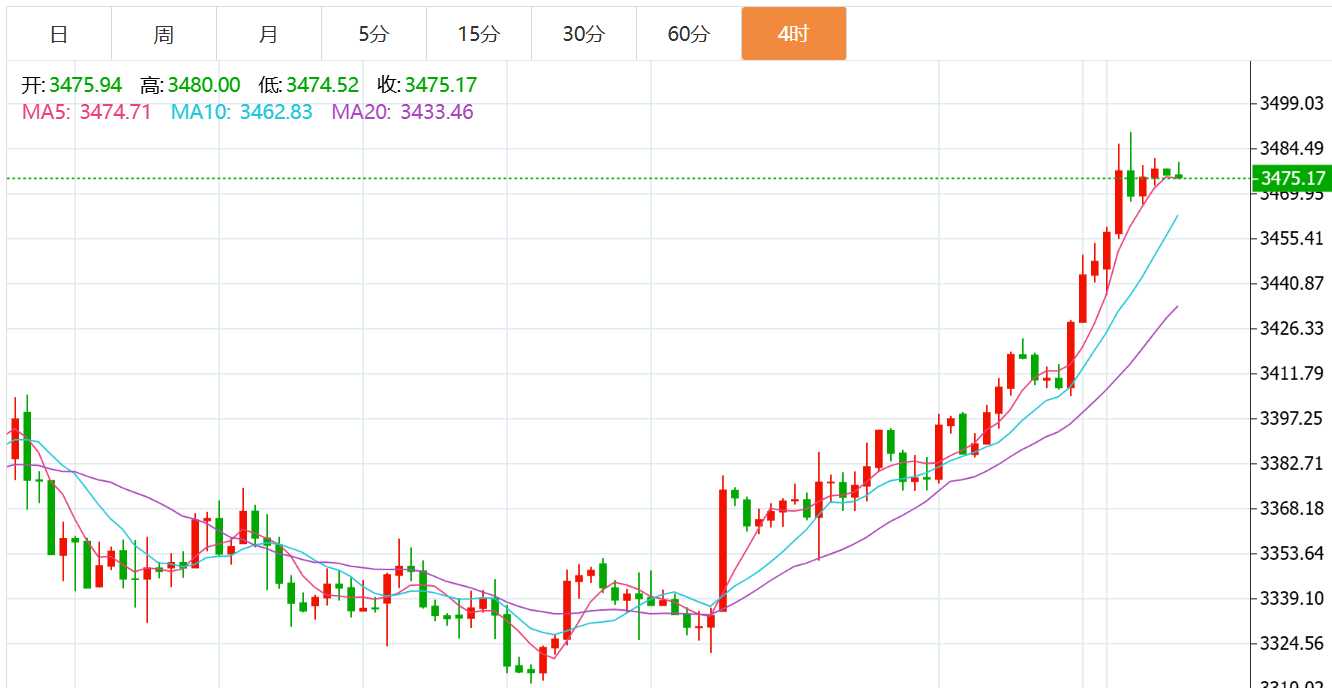Click the pink MA5 indicator label
The height and width of the screenshot is (688, 1332).
(x=86, y=112)
